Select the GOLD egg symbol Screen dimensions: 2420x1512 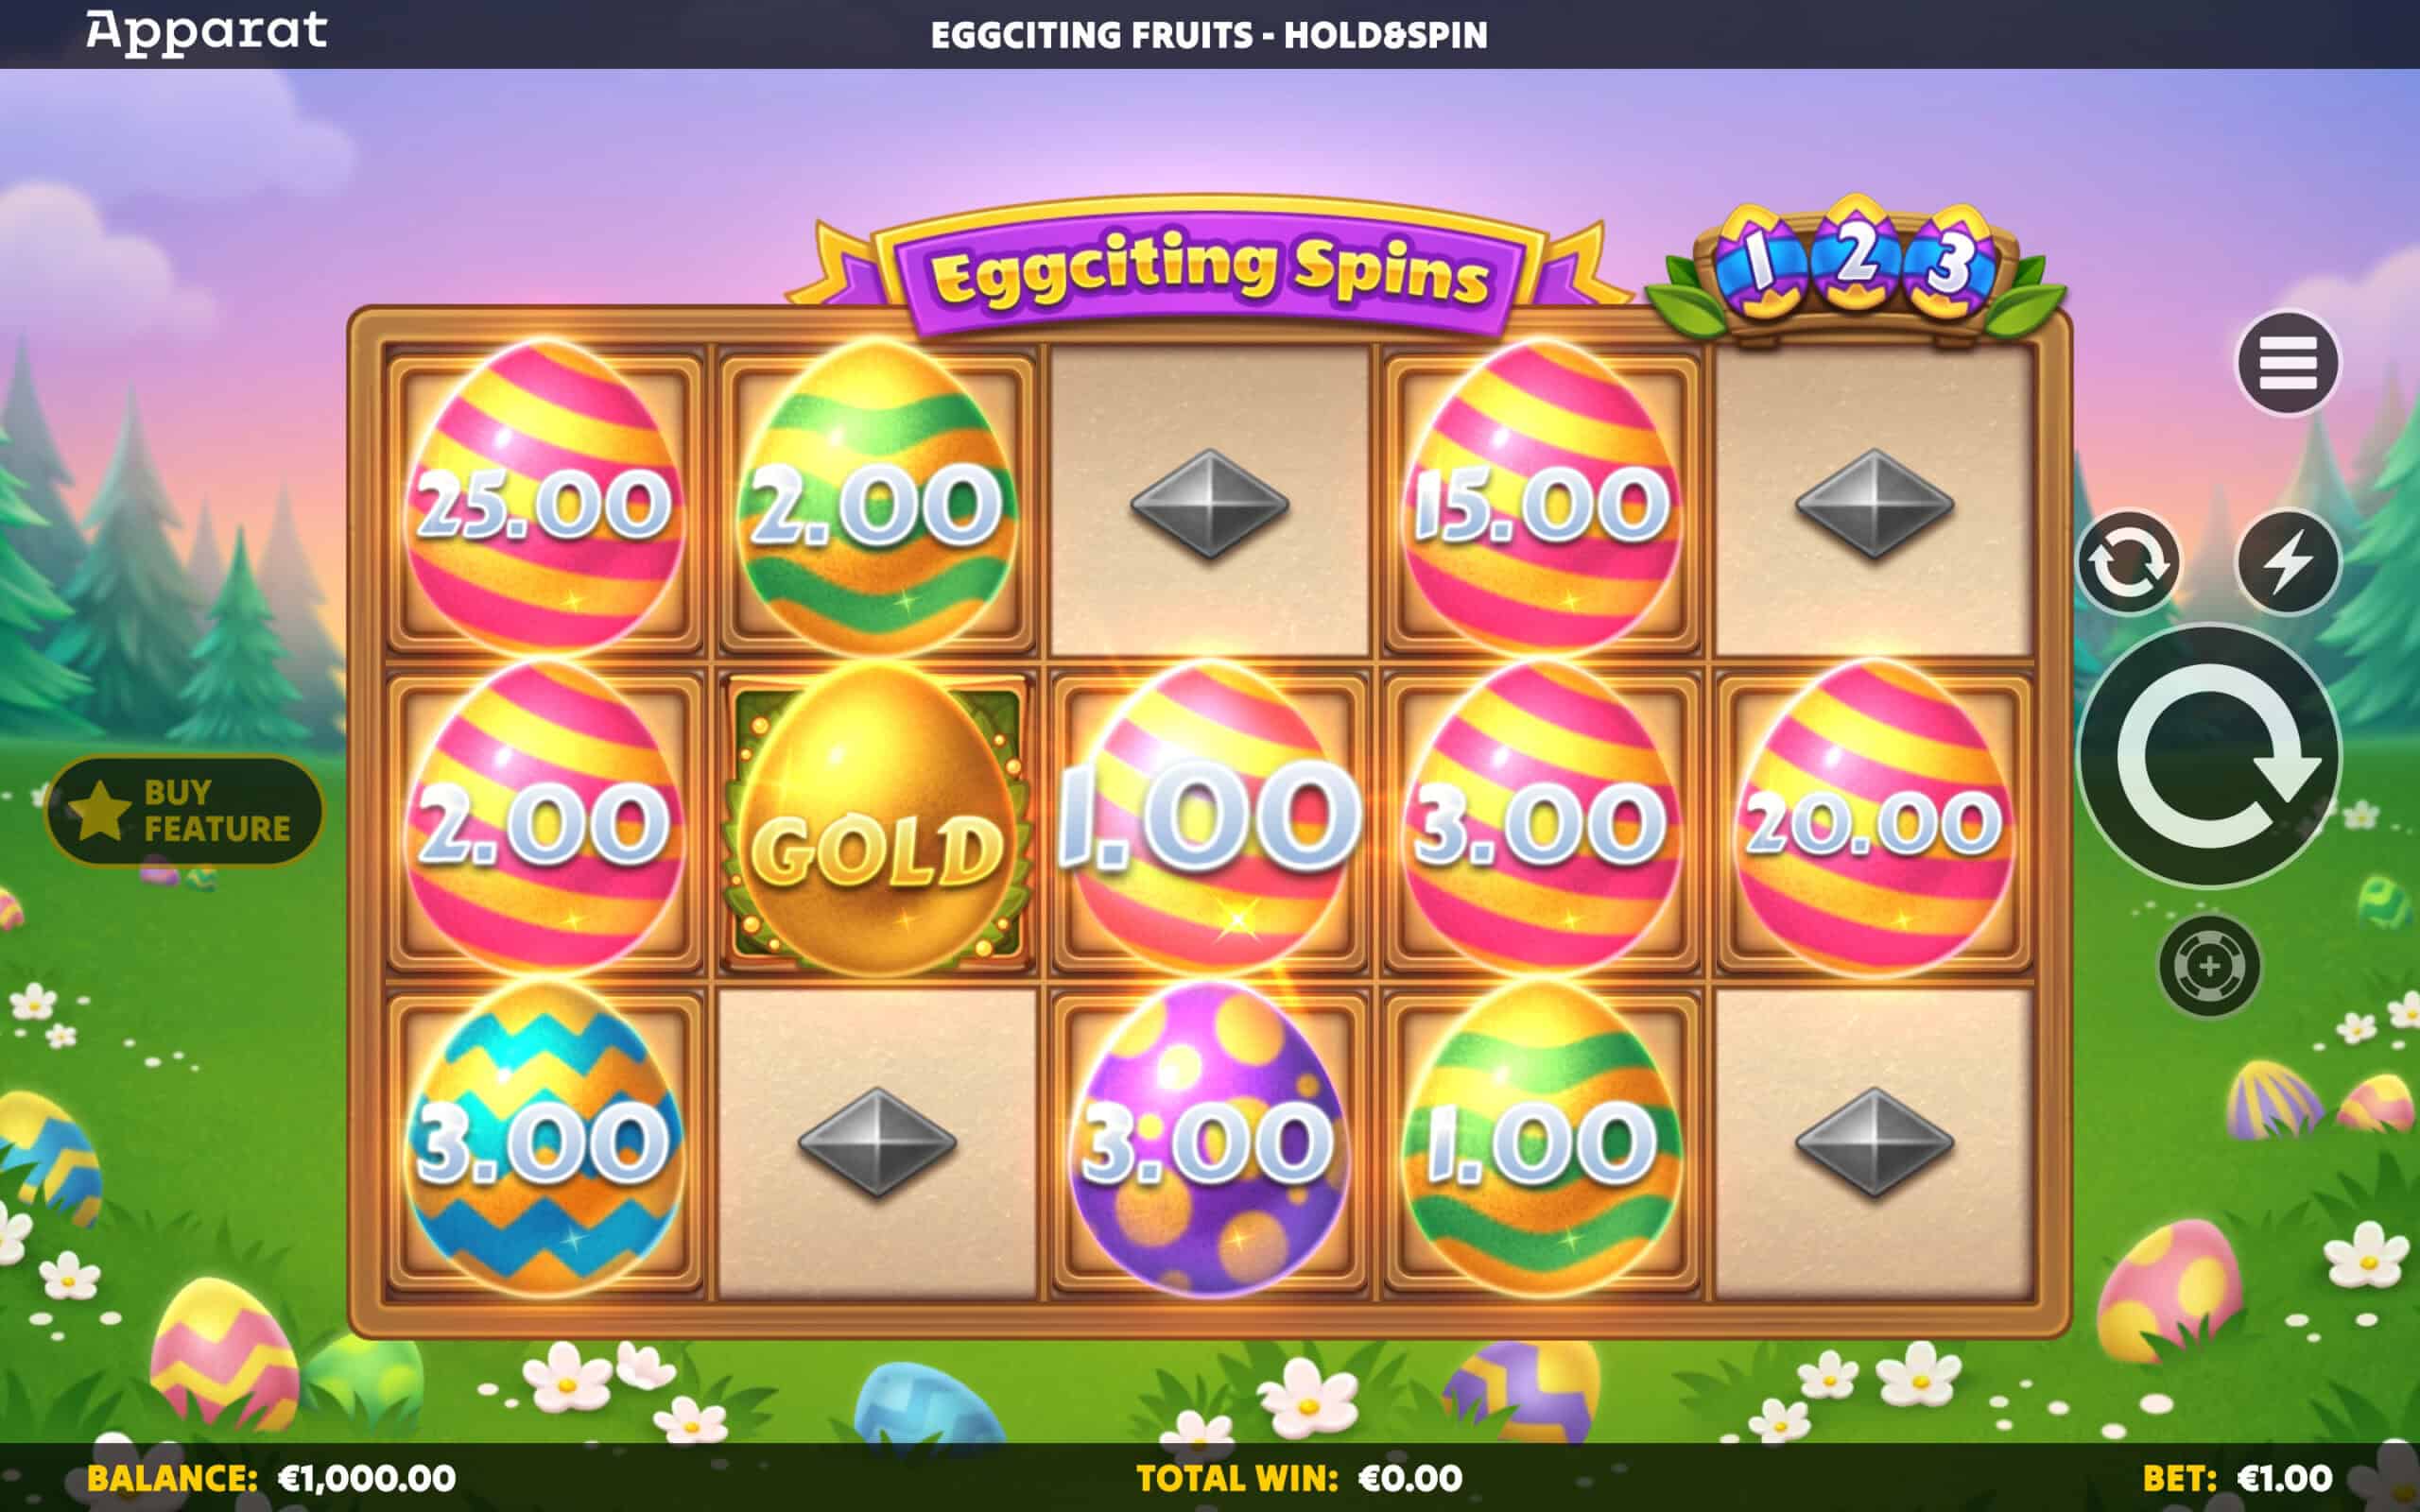[x=876, y=822]
